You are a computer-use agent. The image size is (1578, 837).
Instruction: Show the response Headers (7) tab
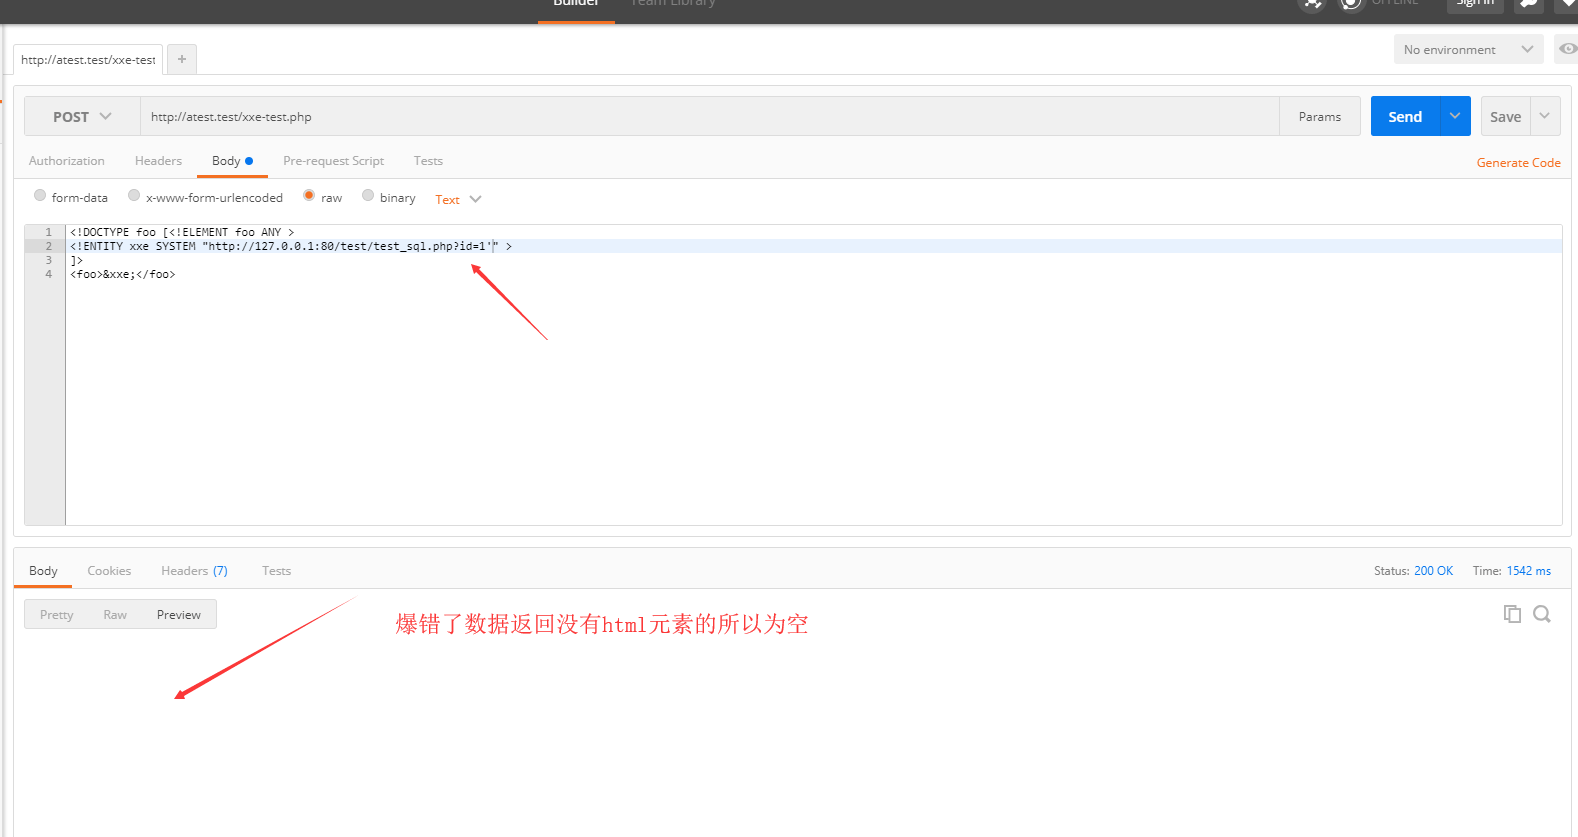point(194,571)
